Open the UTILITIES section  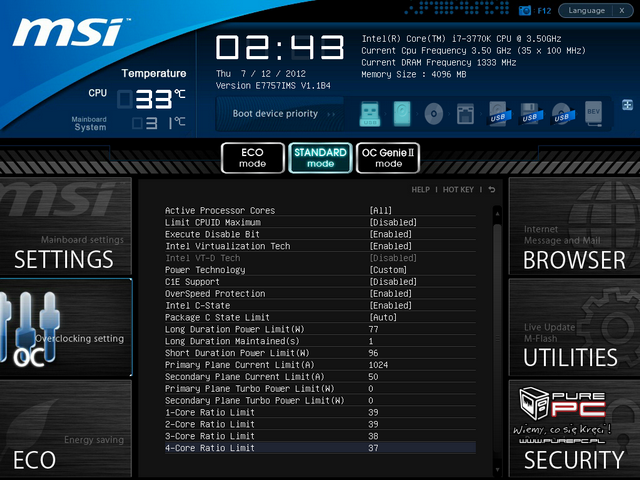click(x=574, y=327)
